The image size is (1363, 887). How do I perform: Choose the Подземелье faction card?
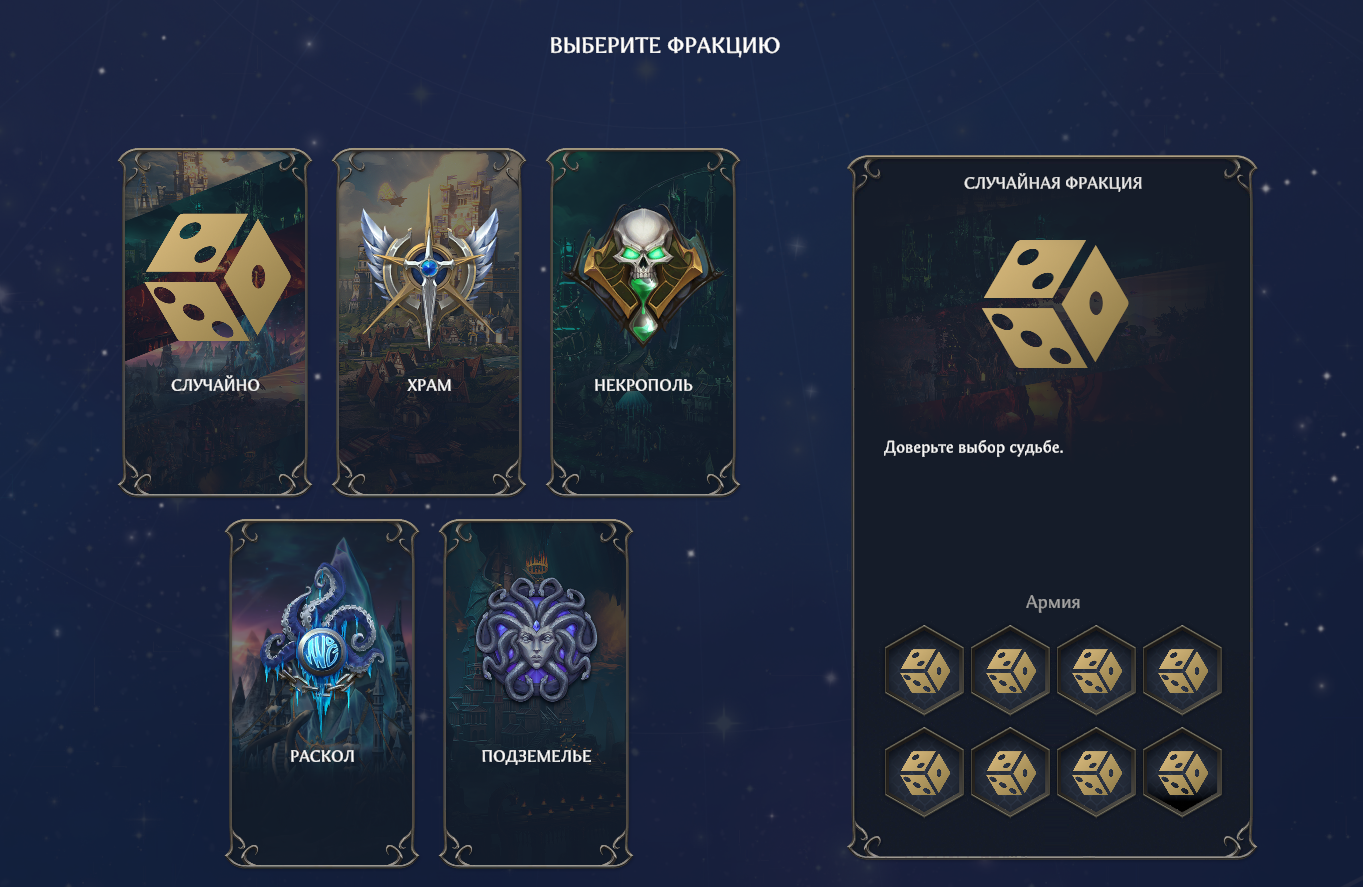tap(536, 692)
